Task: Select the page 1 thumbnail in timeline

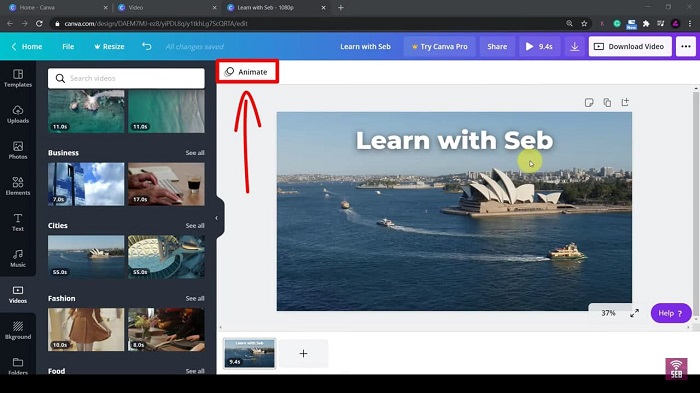Action: [250, 353]
